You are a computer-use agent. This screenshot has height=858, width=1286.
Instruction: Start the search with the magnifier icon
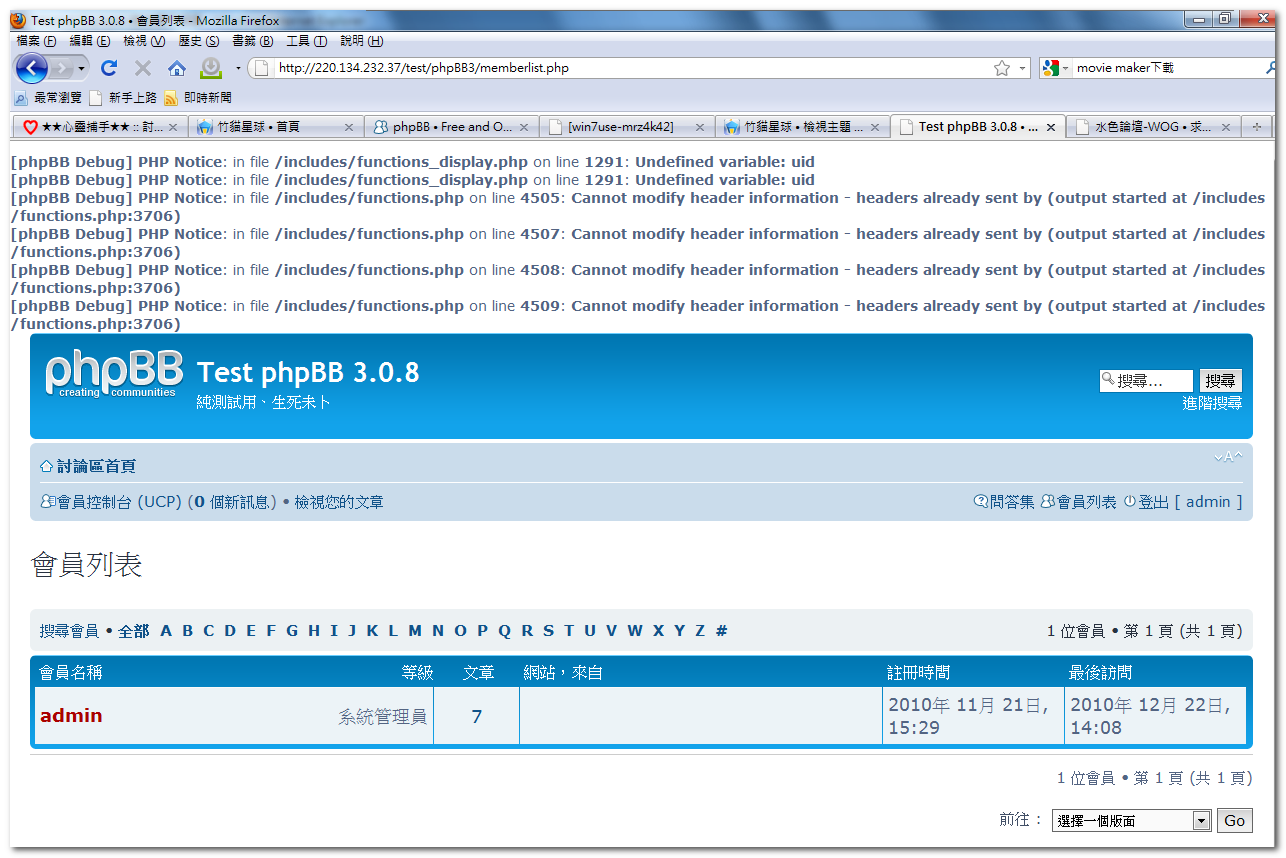point(1272,68)
